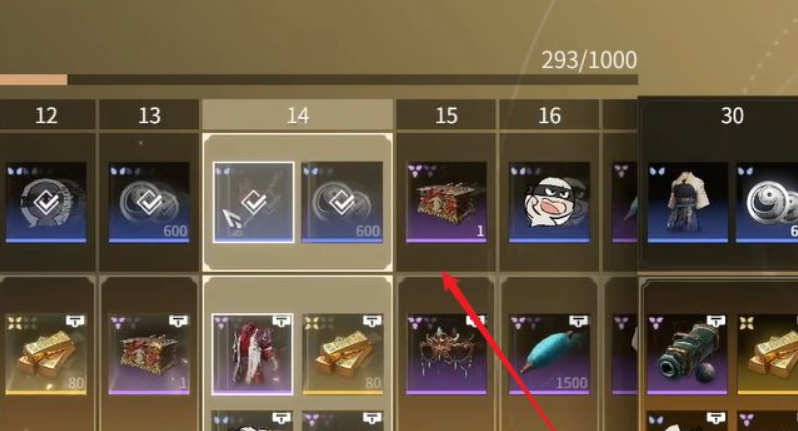Image resolution: width=798 pixels, height=431 pixels.
Task: Select the level 15 column header
Action: click(446, 115)
